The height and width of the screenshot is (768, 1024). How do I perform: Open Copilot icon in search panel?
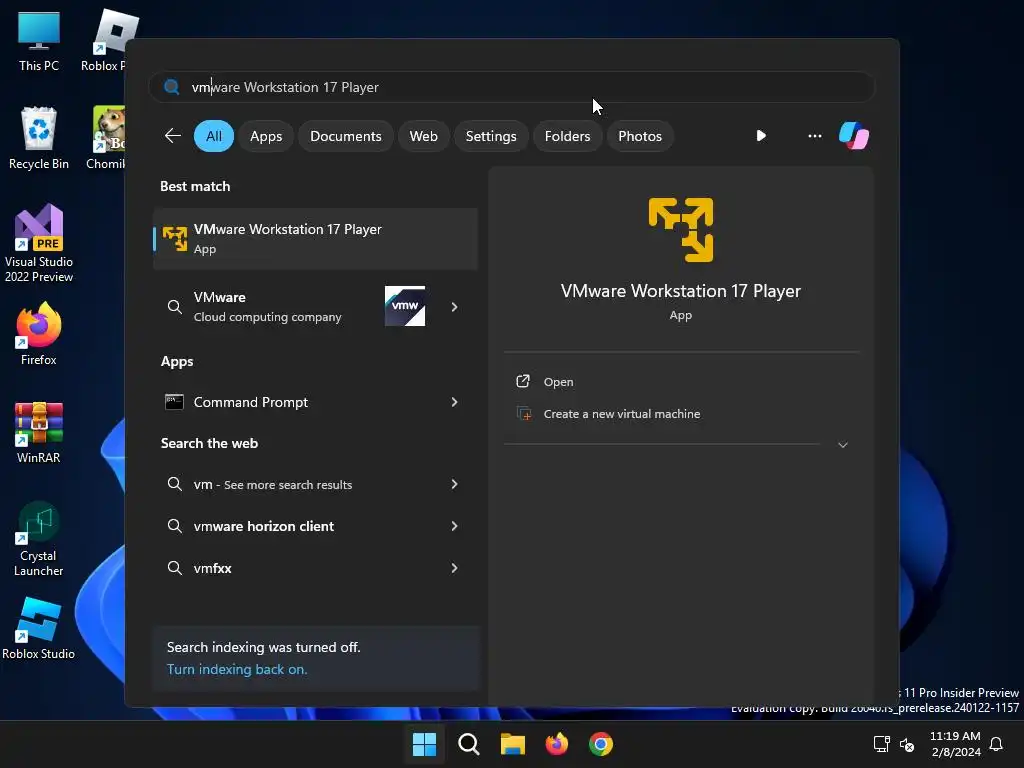click(854, 136)
